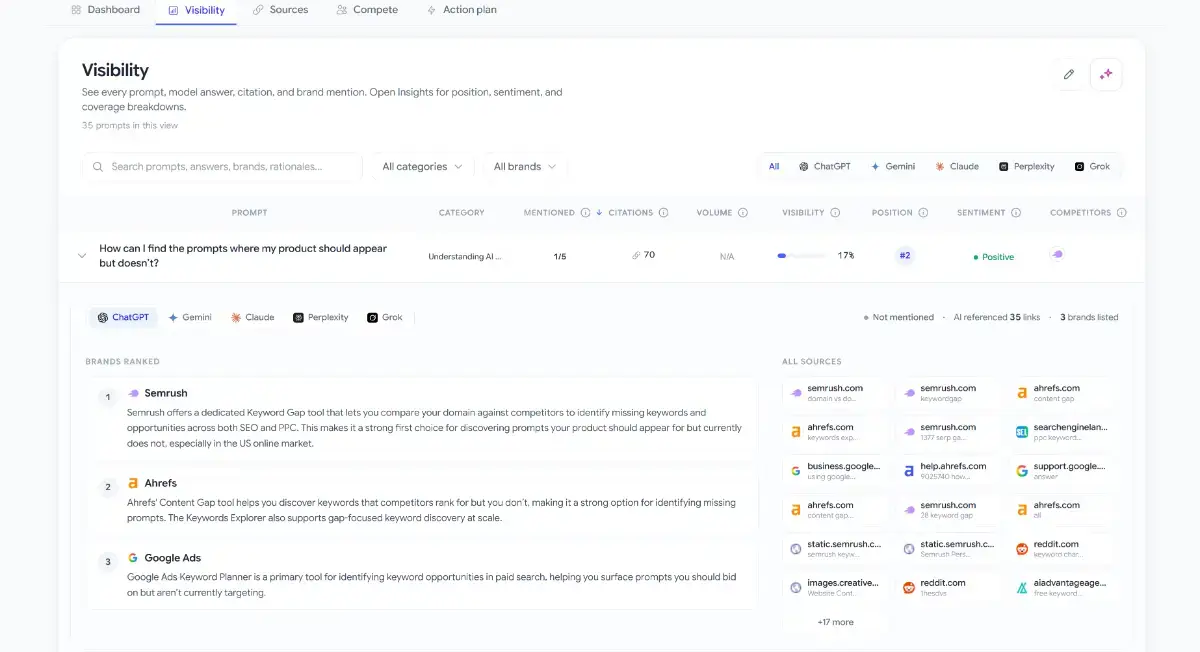The image size is (1200, 652).
Task: Toggle sort arrow next to MENTIONED column
Action: click(599, 213)
